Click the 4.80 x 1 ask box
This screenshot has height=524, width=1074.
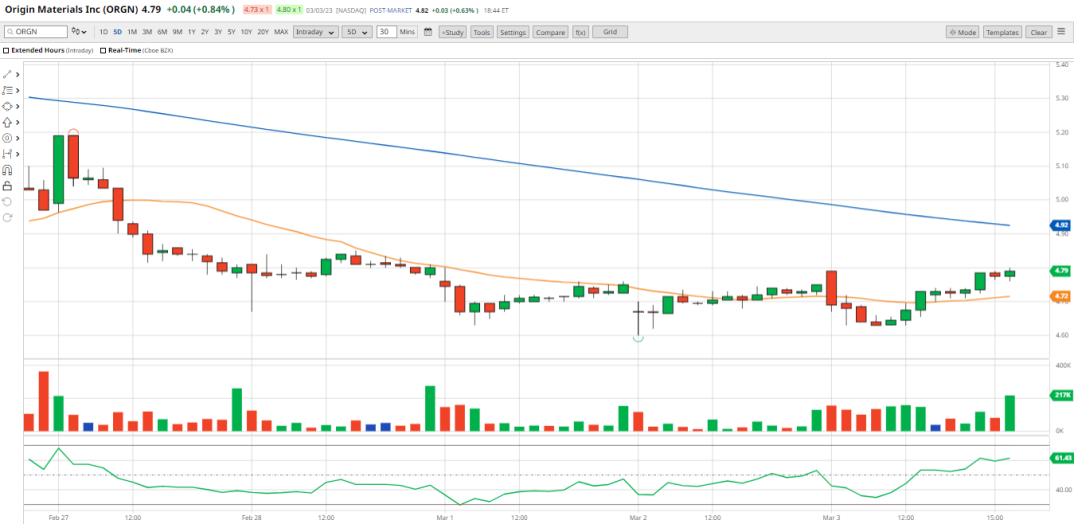(289, 10)
